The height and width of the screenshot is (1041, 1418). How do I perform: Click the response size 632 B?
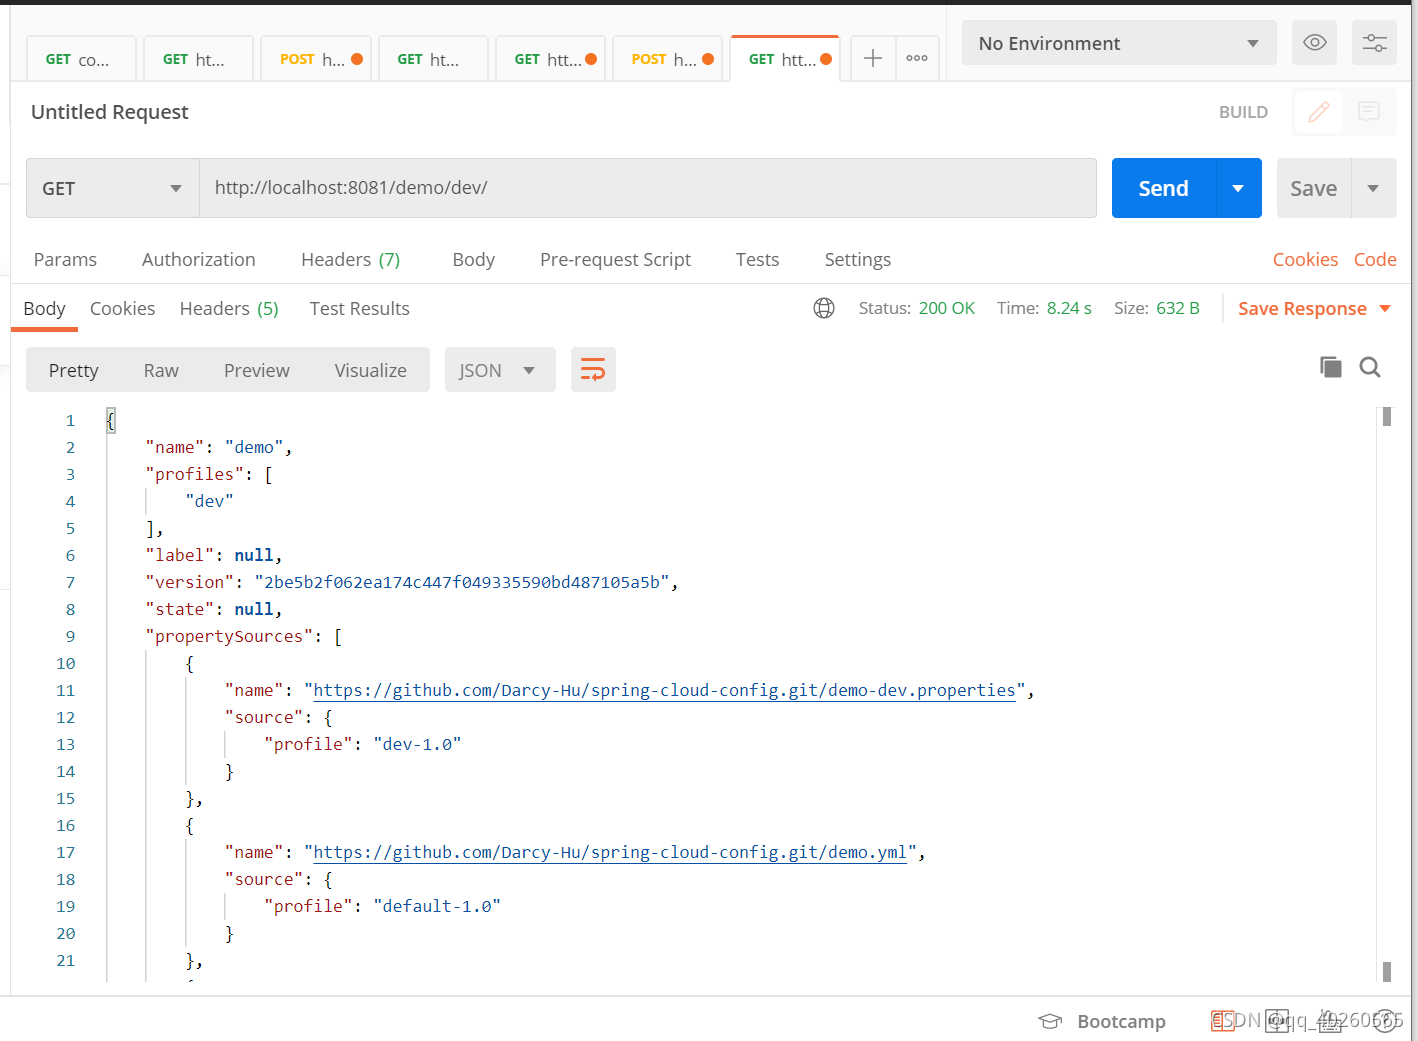(x=1178, y=308)
